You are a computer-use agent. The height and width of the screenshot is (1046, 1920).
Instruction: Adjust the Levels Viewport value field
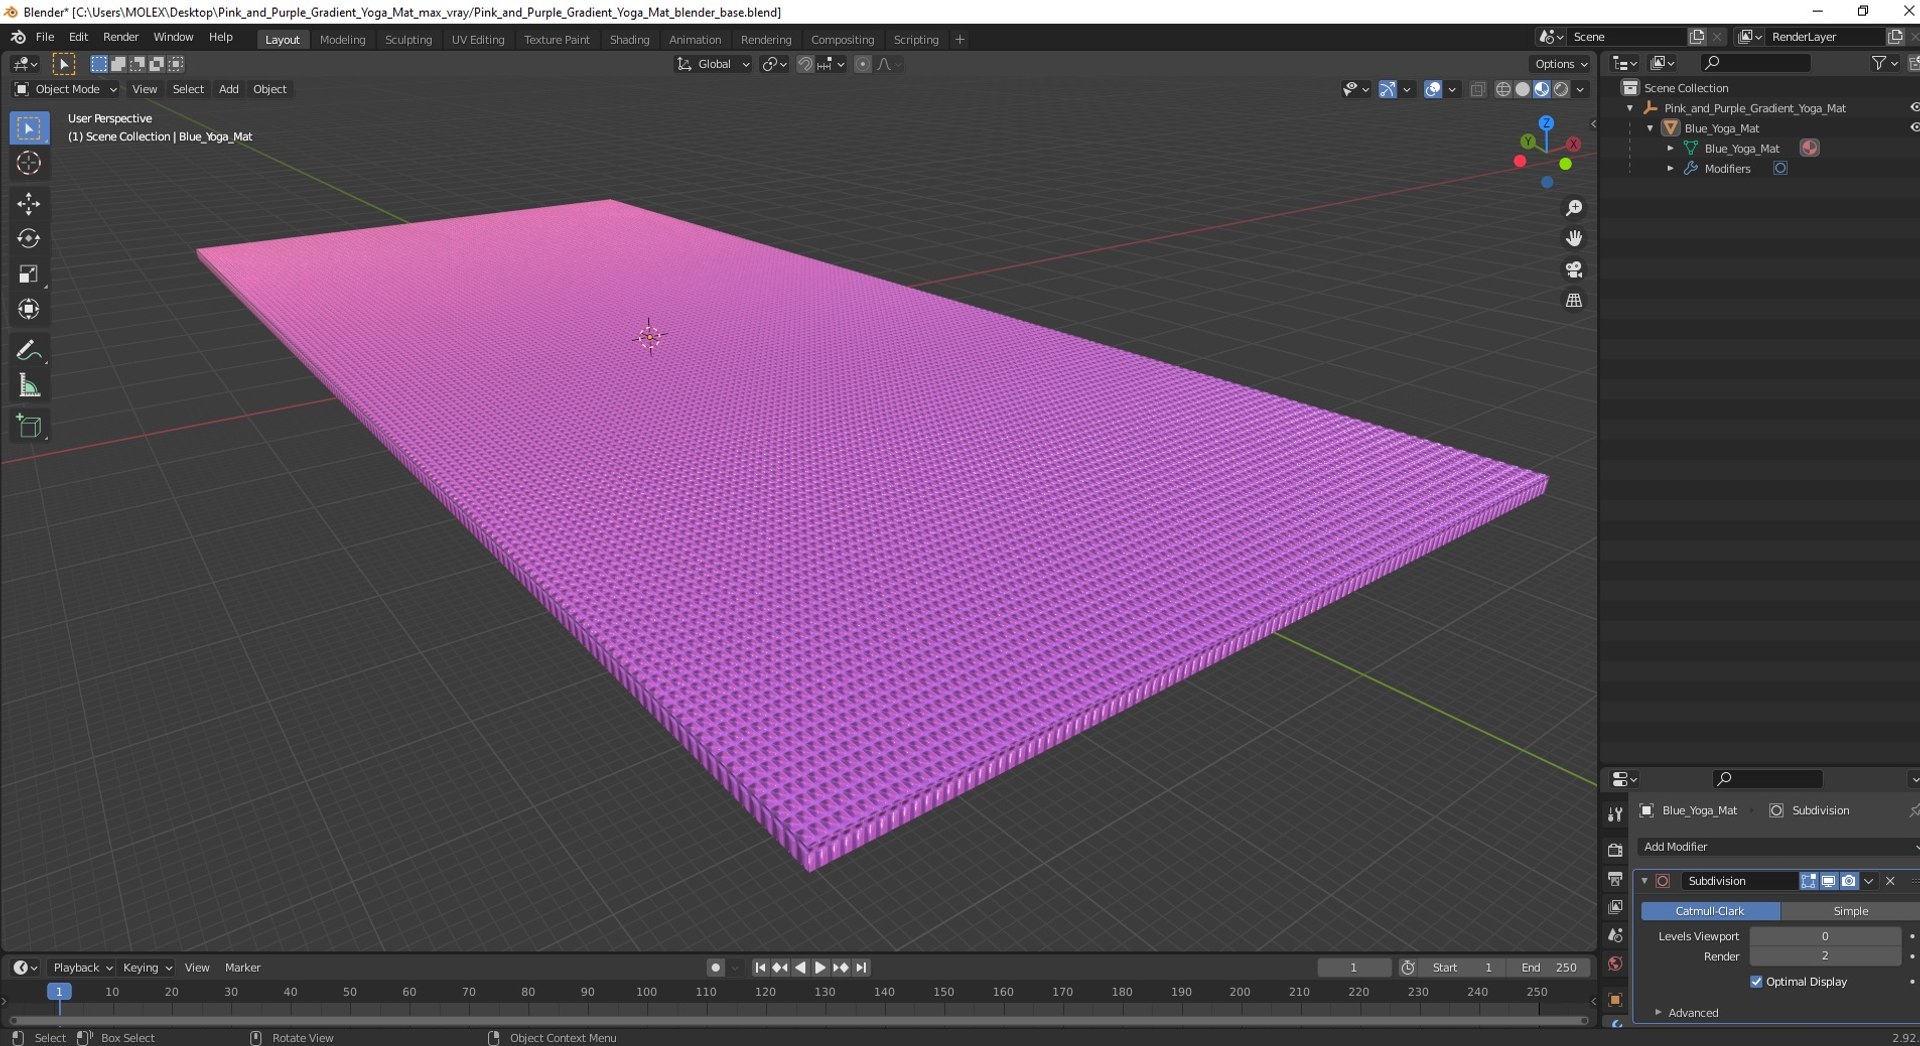pos(1824,937)
